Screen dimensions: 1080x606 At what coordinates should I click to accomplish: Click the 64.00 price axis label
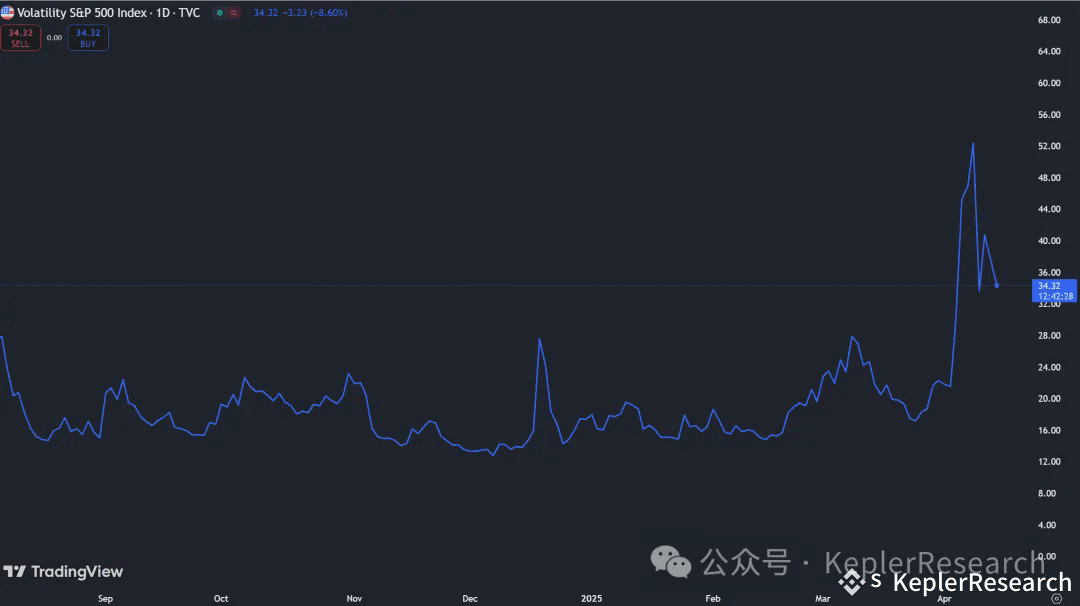[1049, 52]
